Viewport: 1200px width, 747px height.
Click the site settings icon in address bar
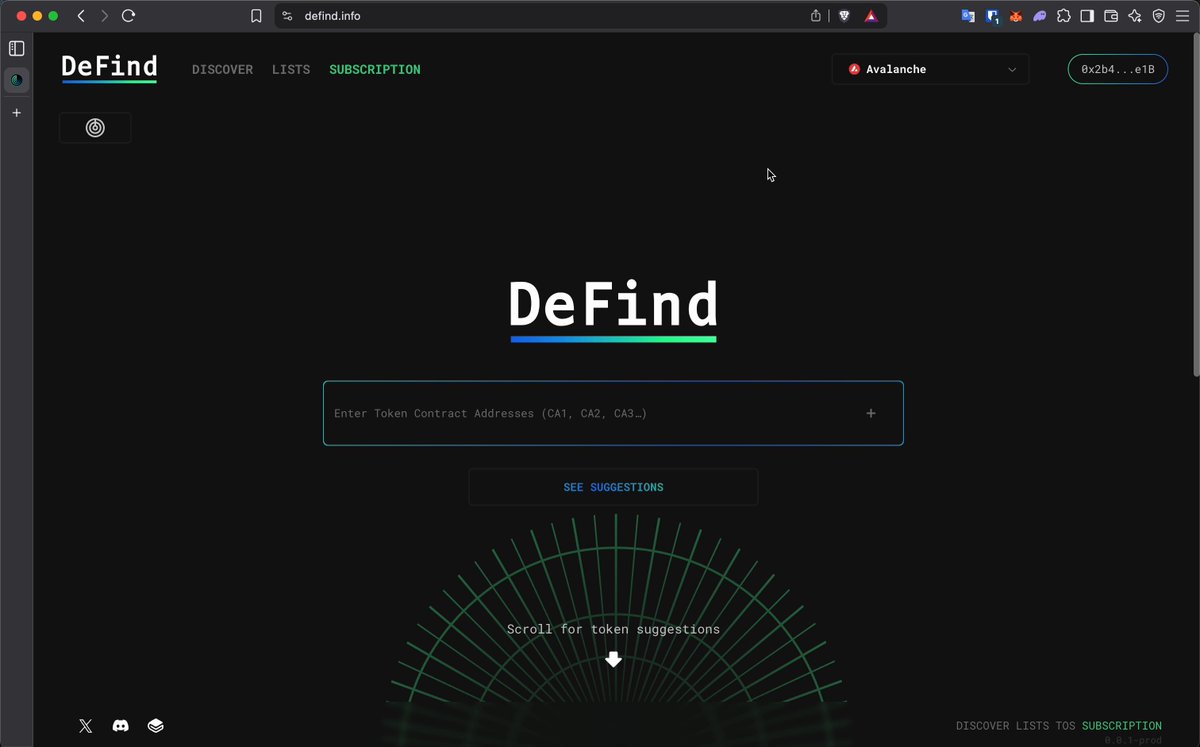(287, 16)
